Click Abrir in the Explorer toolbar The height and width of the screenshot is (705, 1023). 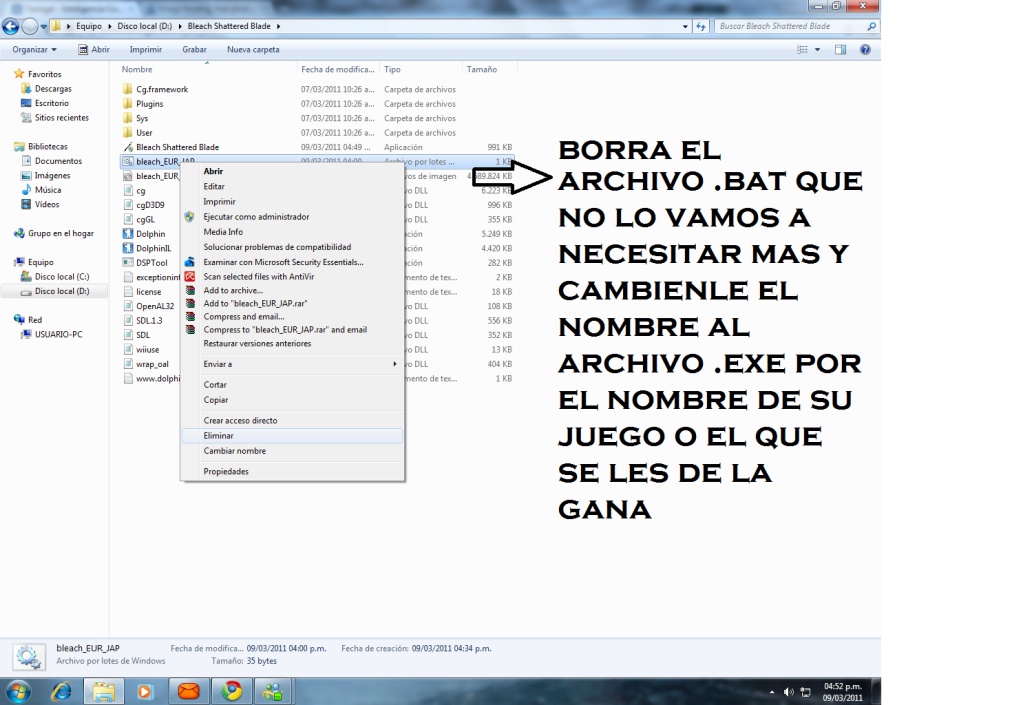(94, 50)
